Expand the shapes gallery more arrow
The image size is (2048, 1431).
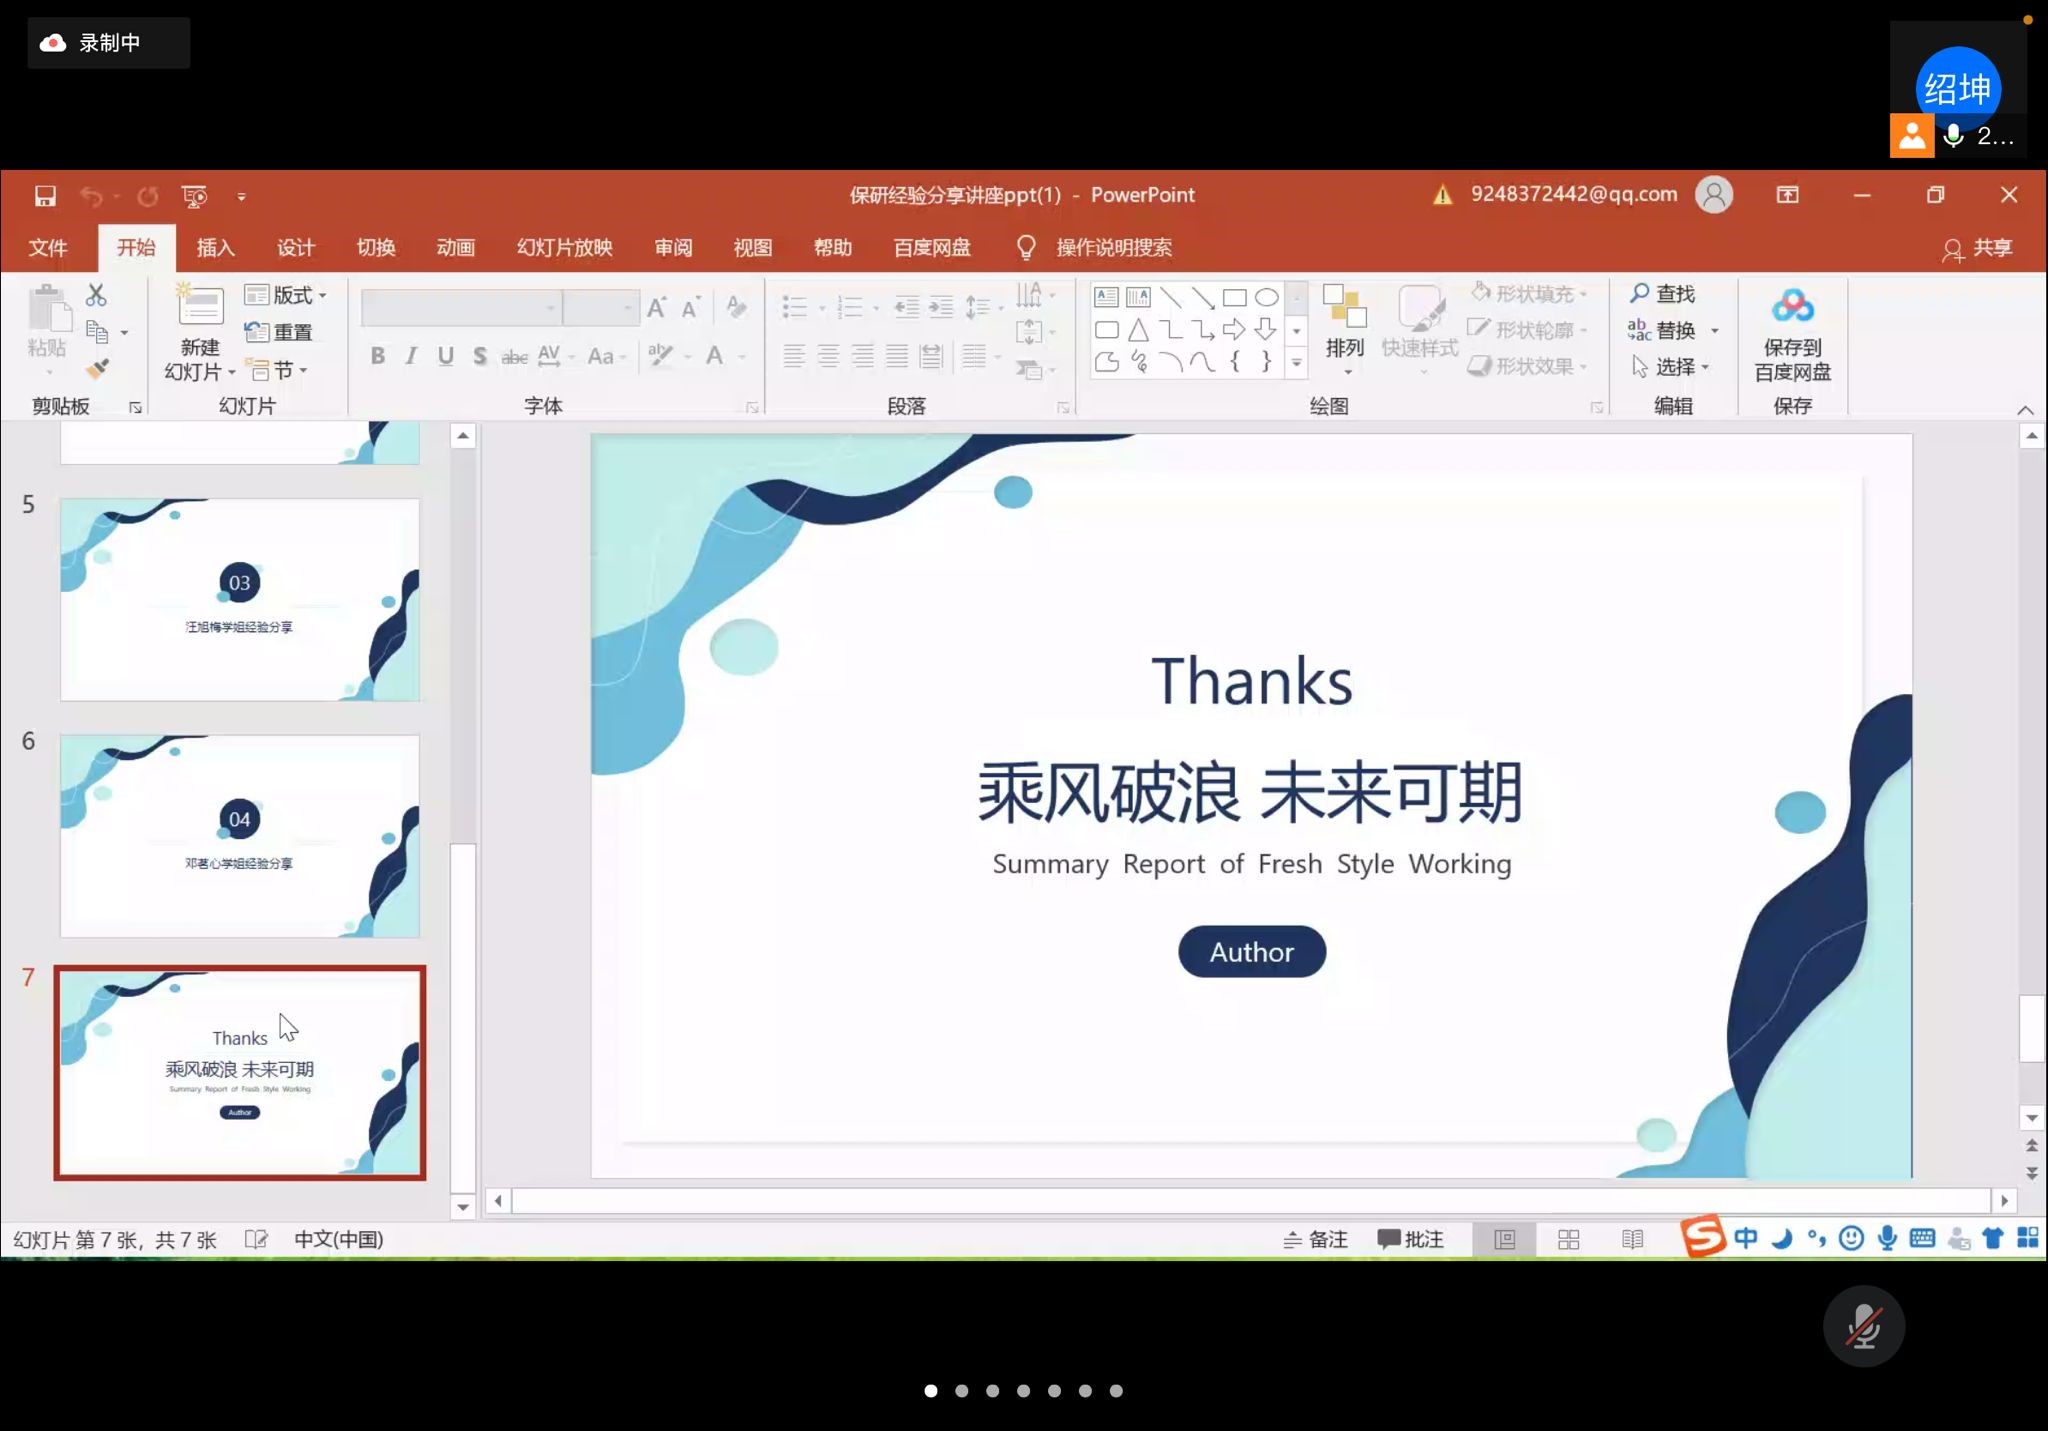coord(1296,363)
